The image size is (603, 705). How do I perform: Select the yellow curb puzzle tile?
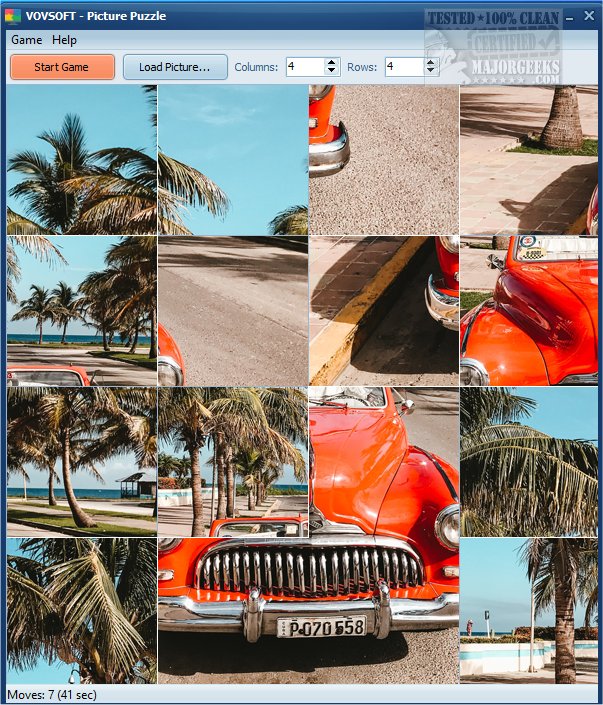tap(384, 311)
